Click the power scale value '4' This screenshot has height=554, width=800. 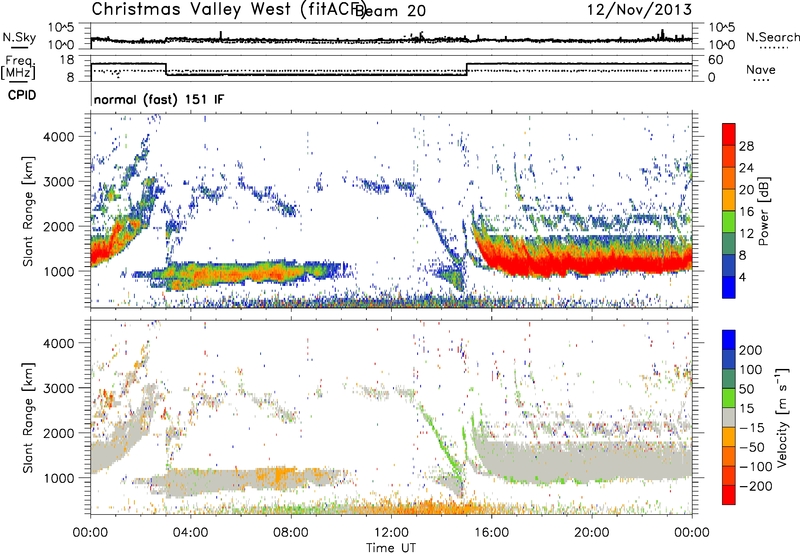click(742, 278)
